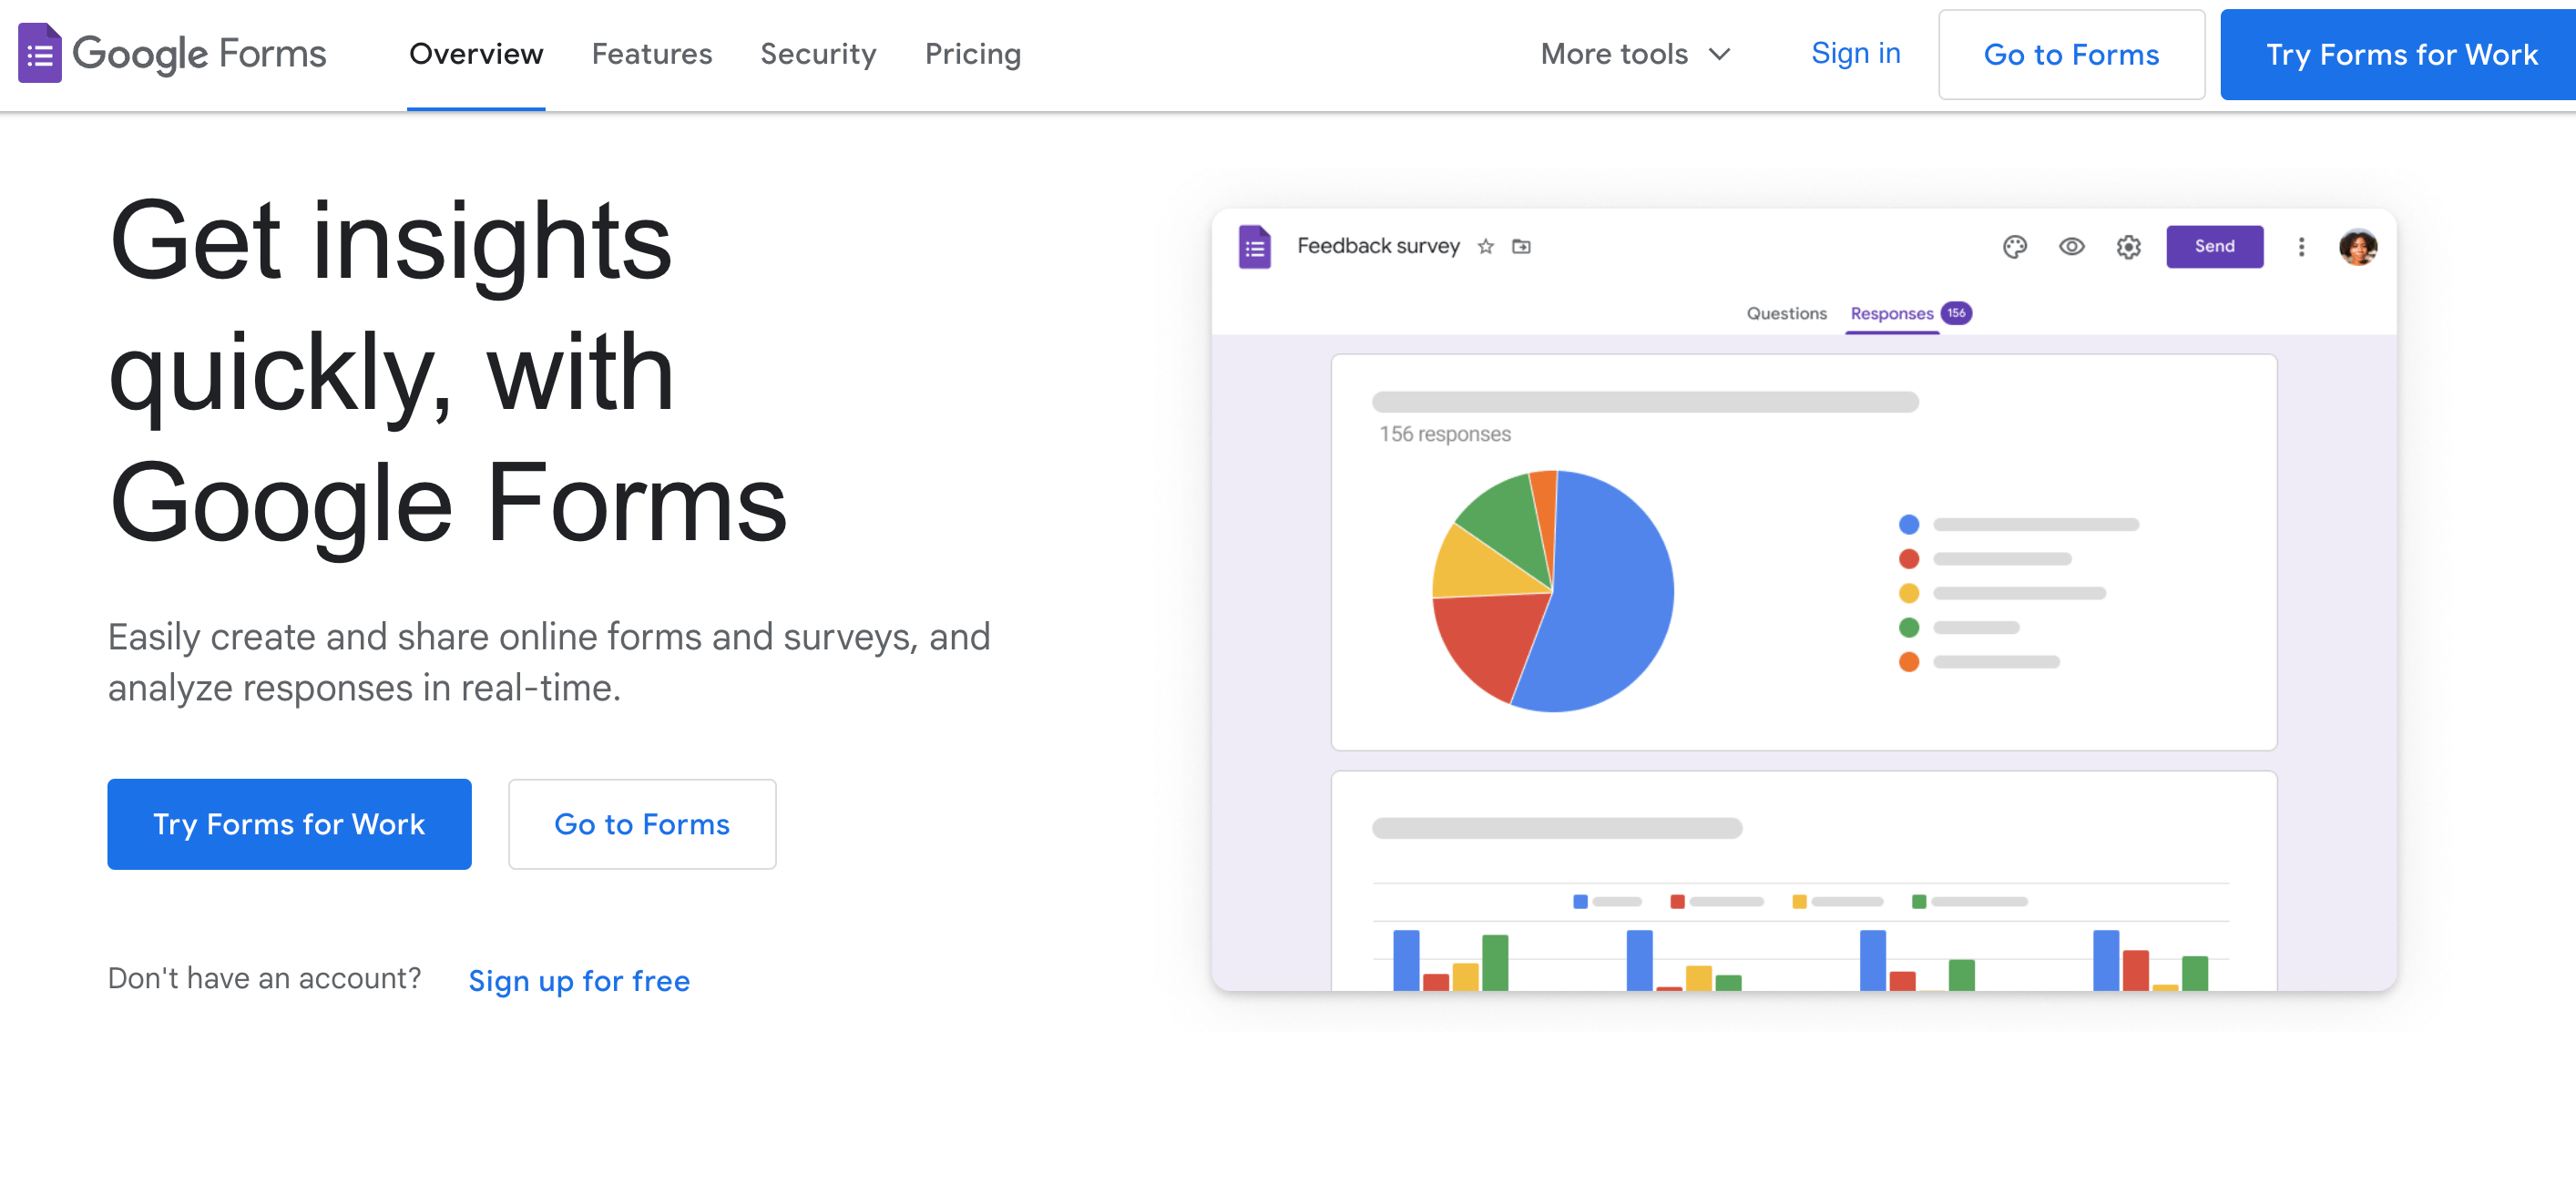Click the Sign in link

pyautogui.click(x=1853, y=55)
